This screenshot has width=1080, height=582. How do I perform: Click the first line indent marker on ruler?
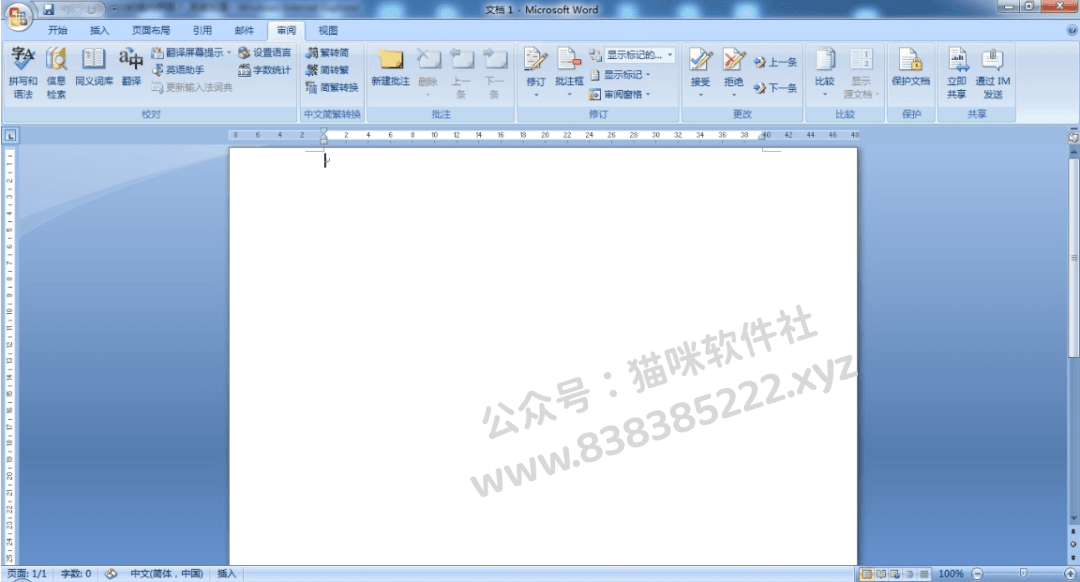(x=324, y=132)
